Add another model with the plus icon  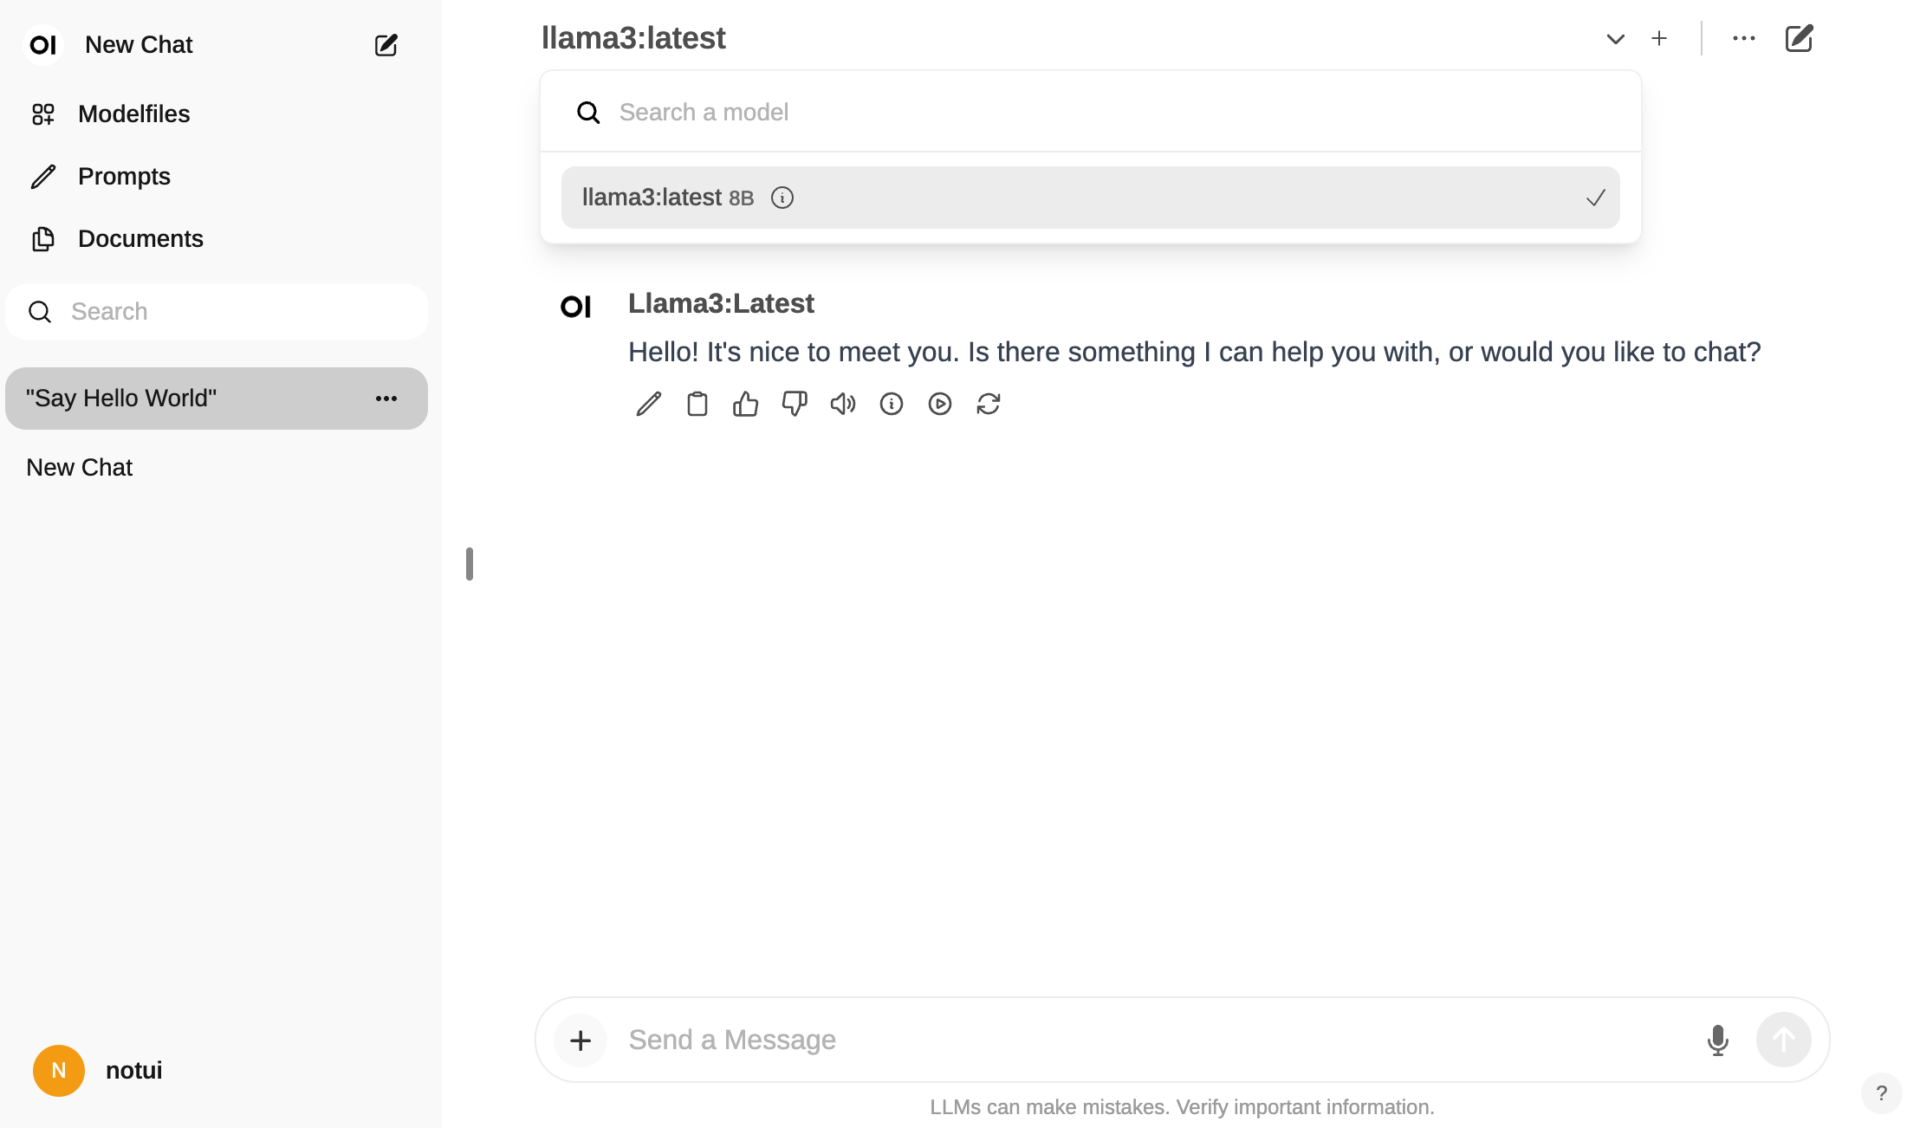1659,39
